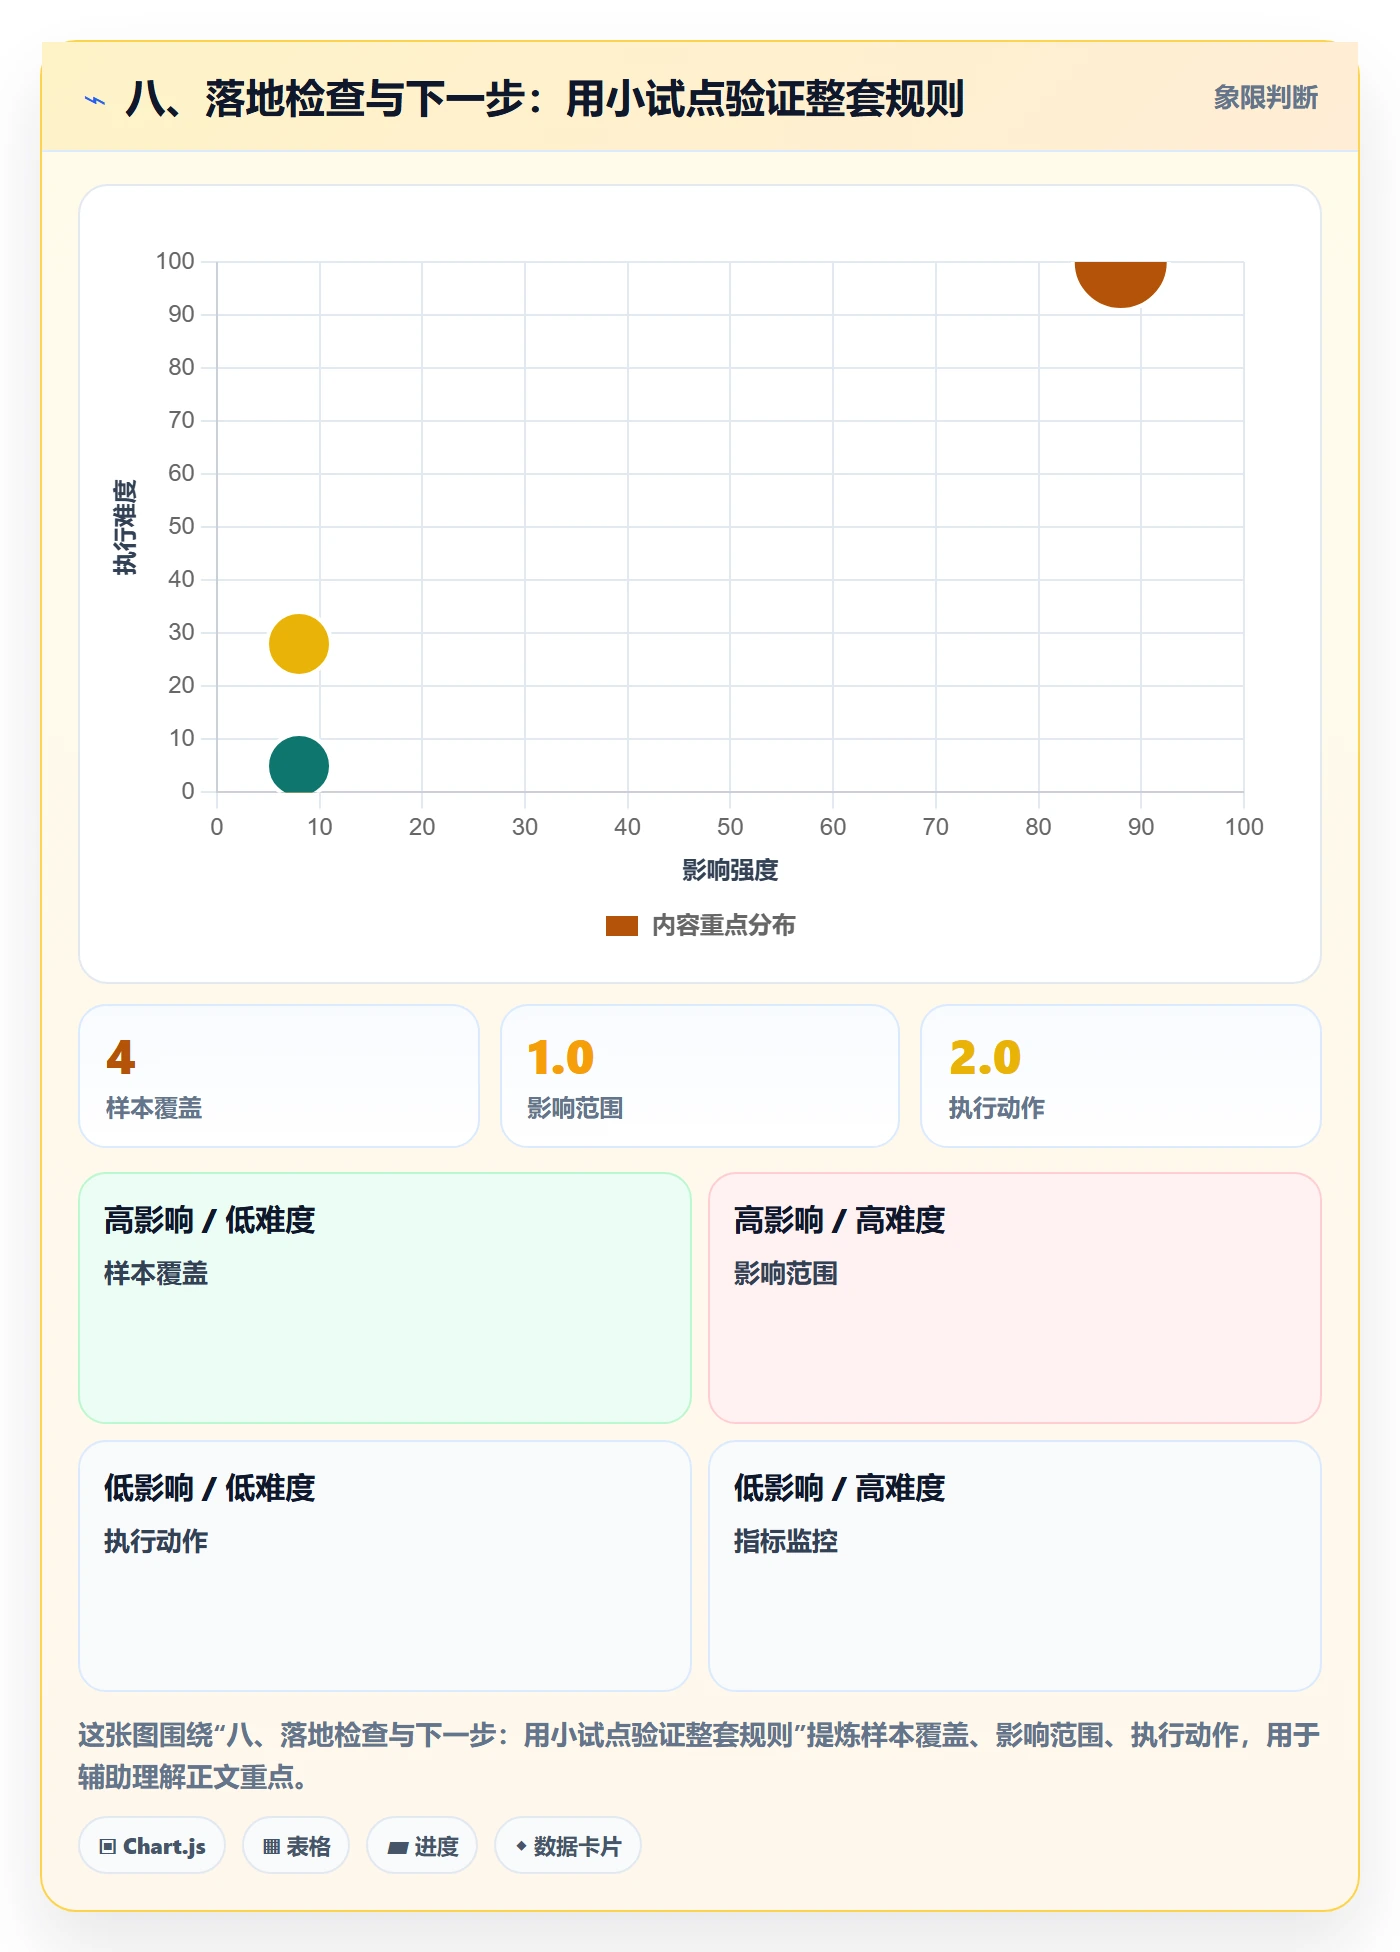This screenshot has width=1400, height=1952.
Task: Select the 象限判断 label in the header
Action: 1265,97
